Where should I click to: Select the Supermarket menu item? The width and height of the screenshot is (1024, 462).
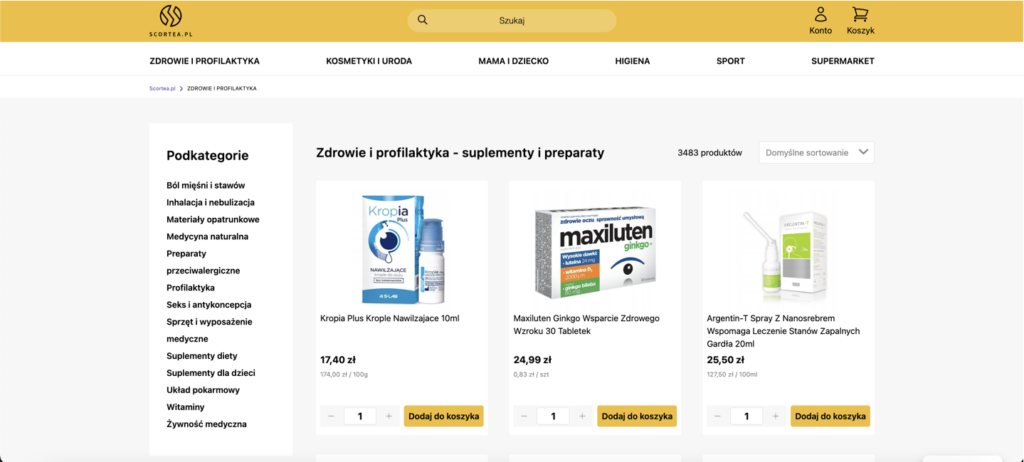(842, 61)
